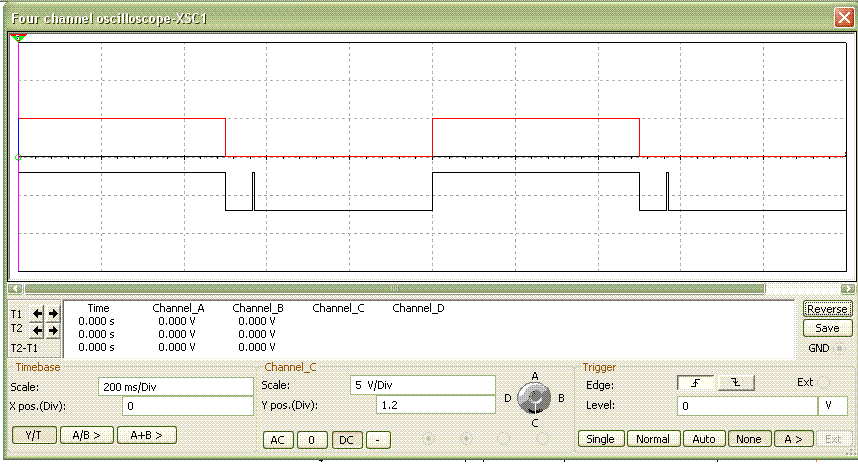Move cursor T1 left with its arrow
858x464 pixels.
pyautogui.click(x=37, y=314)
